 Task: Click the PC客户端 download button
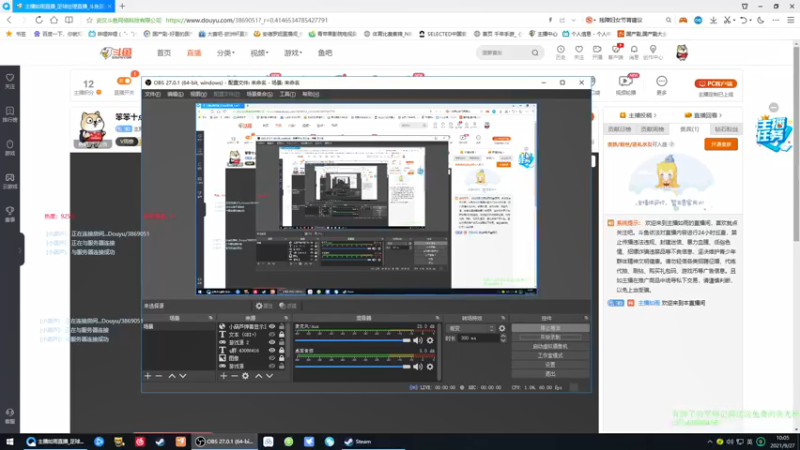[x=715, y=84]
